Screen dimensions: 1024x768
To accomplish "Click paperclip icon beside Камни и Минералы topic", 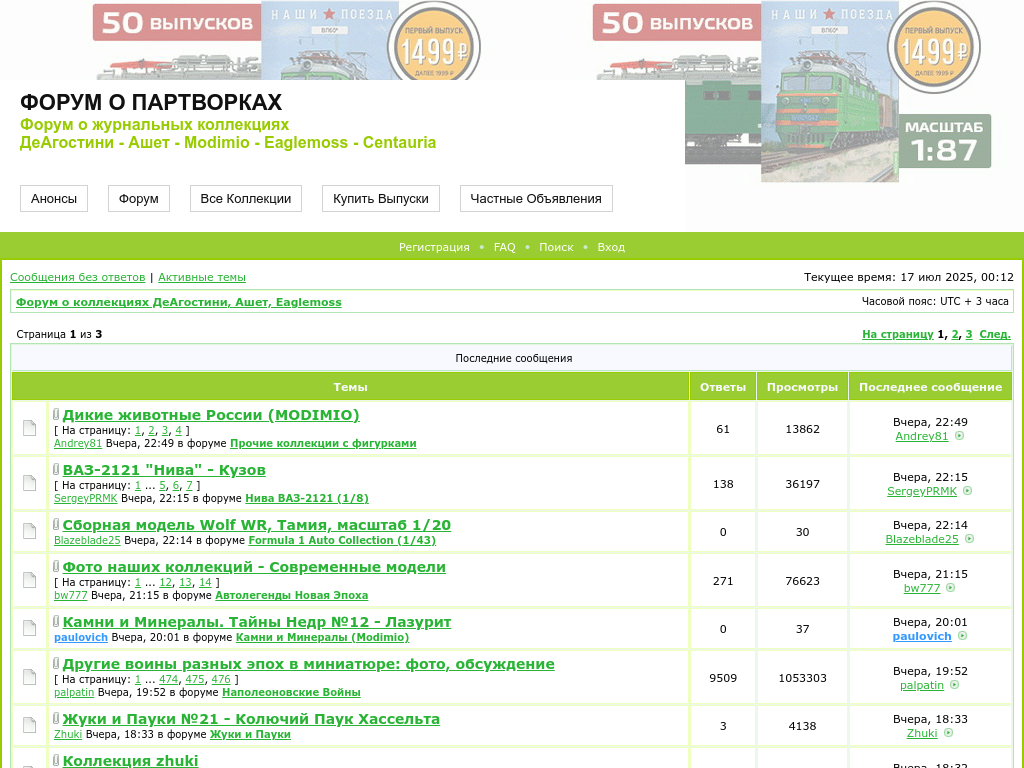I will (56, 622).
